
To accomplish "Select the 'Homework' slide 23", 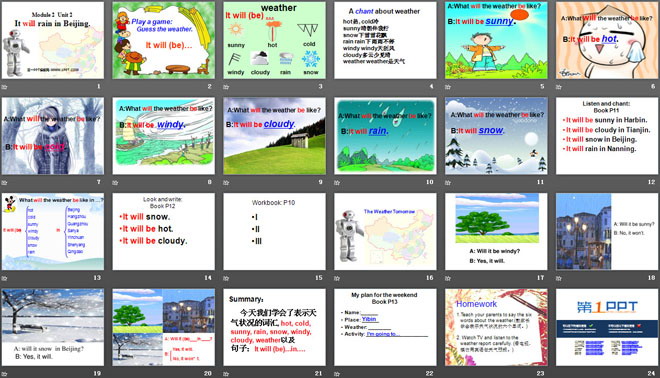I will (x=496, y=327).
